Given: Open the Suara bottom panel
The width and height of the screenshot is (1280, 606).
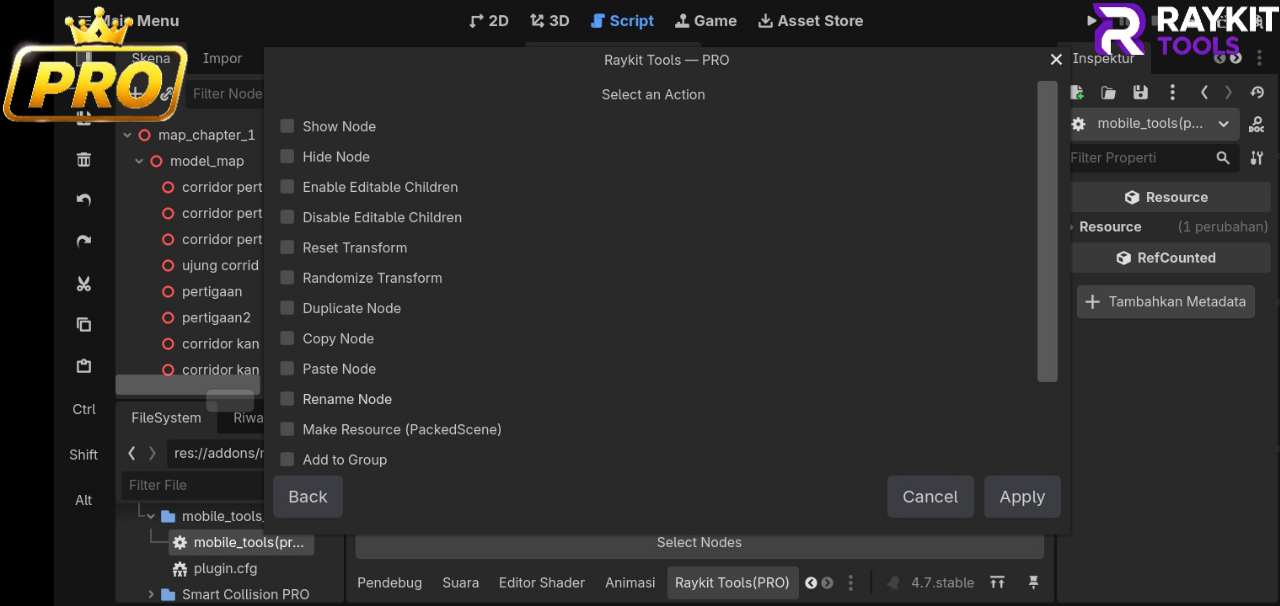Looking at the screenshot, I should click(461, 583).
